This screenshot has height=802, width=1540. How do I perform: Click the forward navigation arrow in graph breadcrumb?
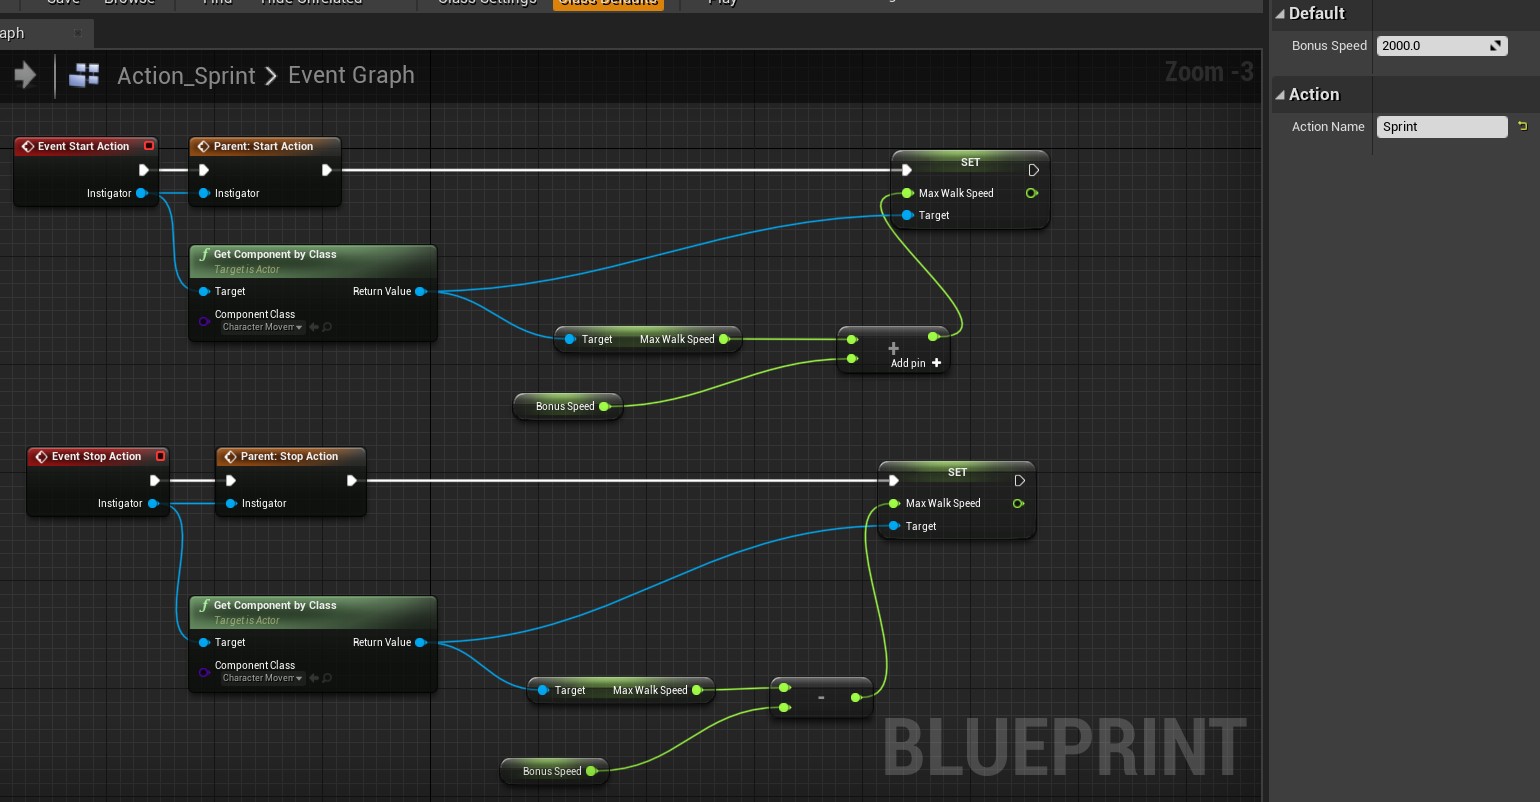pos(26,75)
